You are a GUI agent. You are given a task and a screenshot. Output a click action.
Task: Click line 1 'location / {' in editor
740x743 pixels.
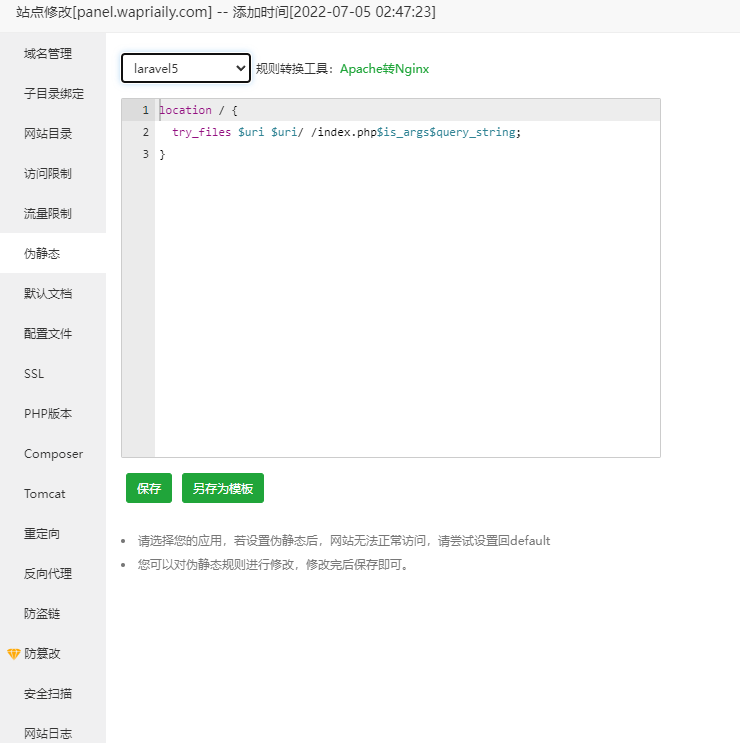pos(199,110)
